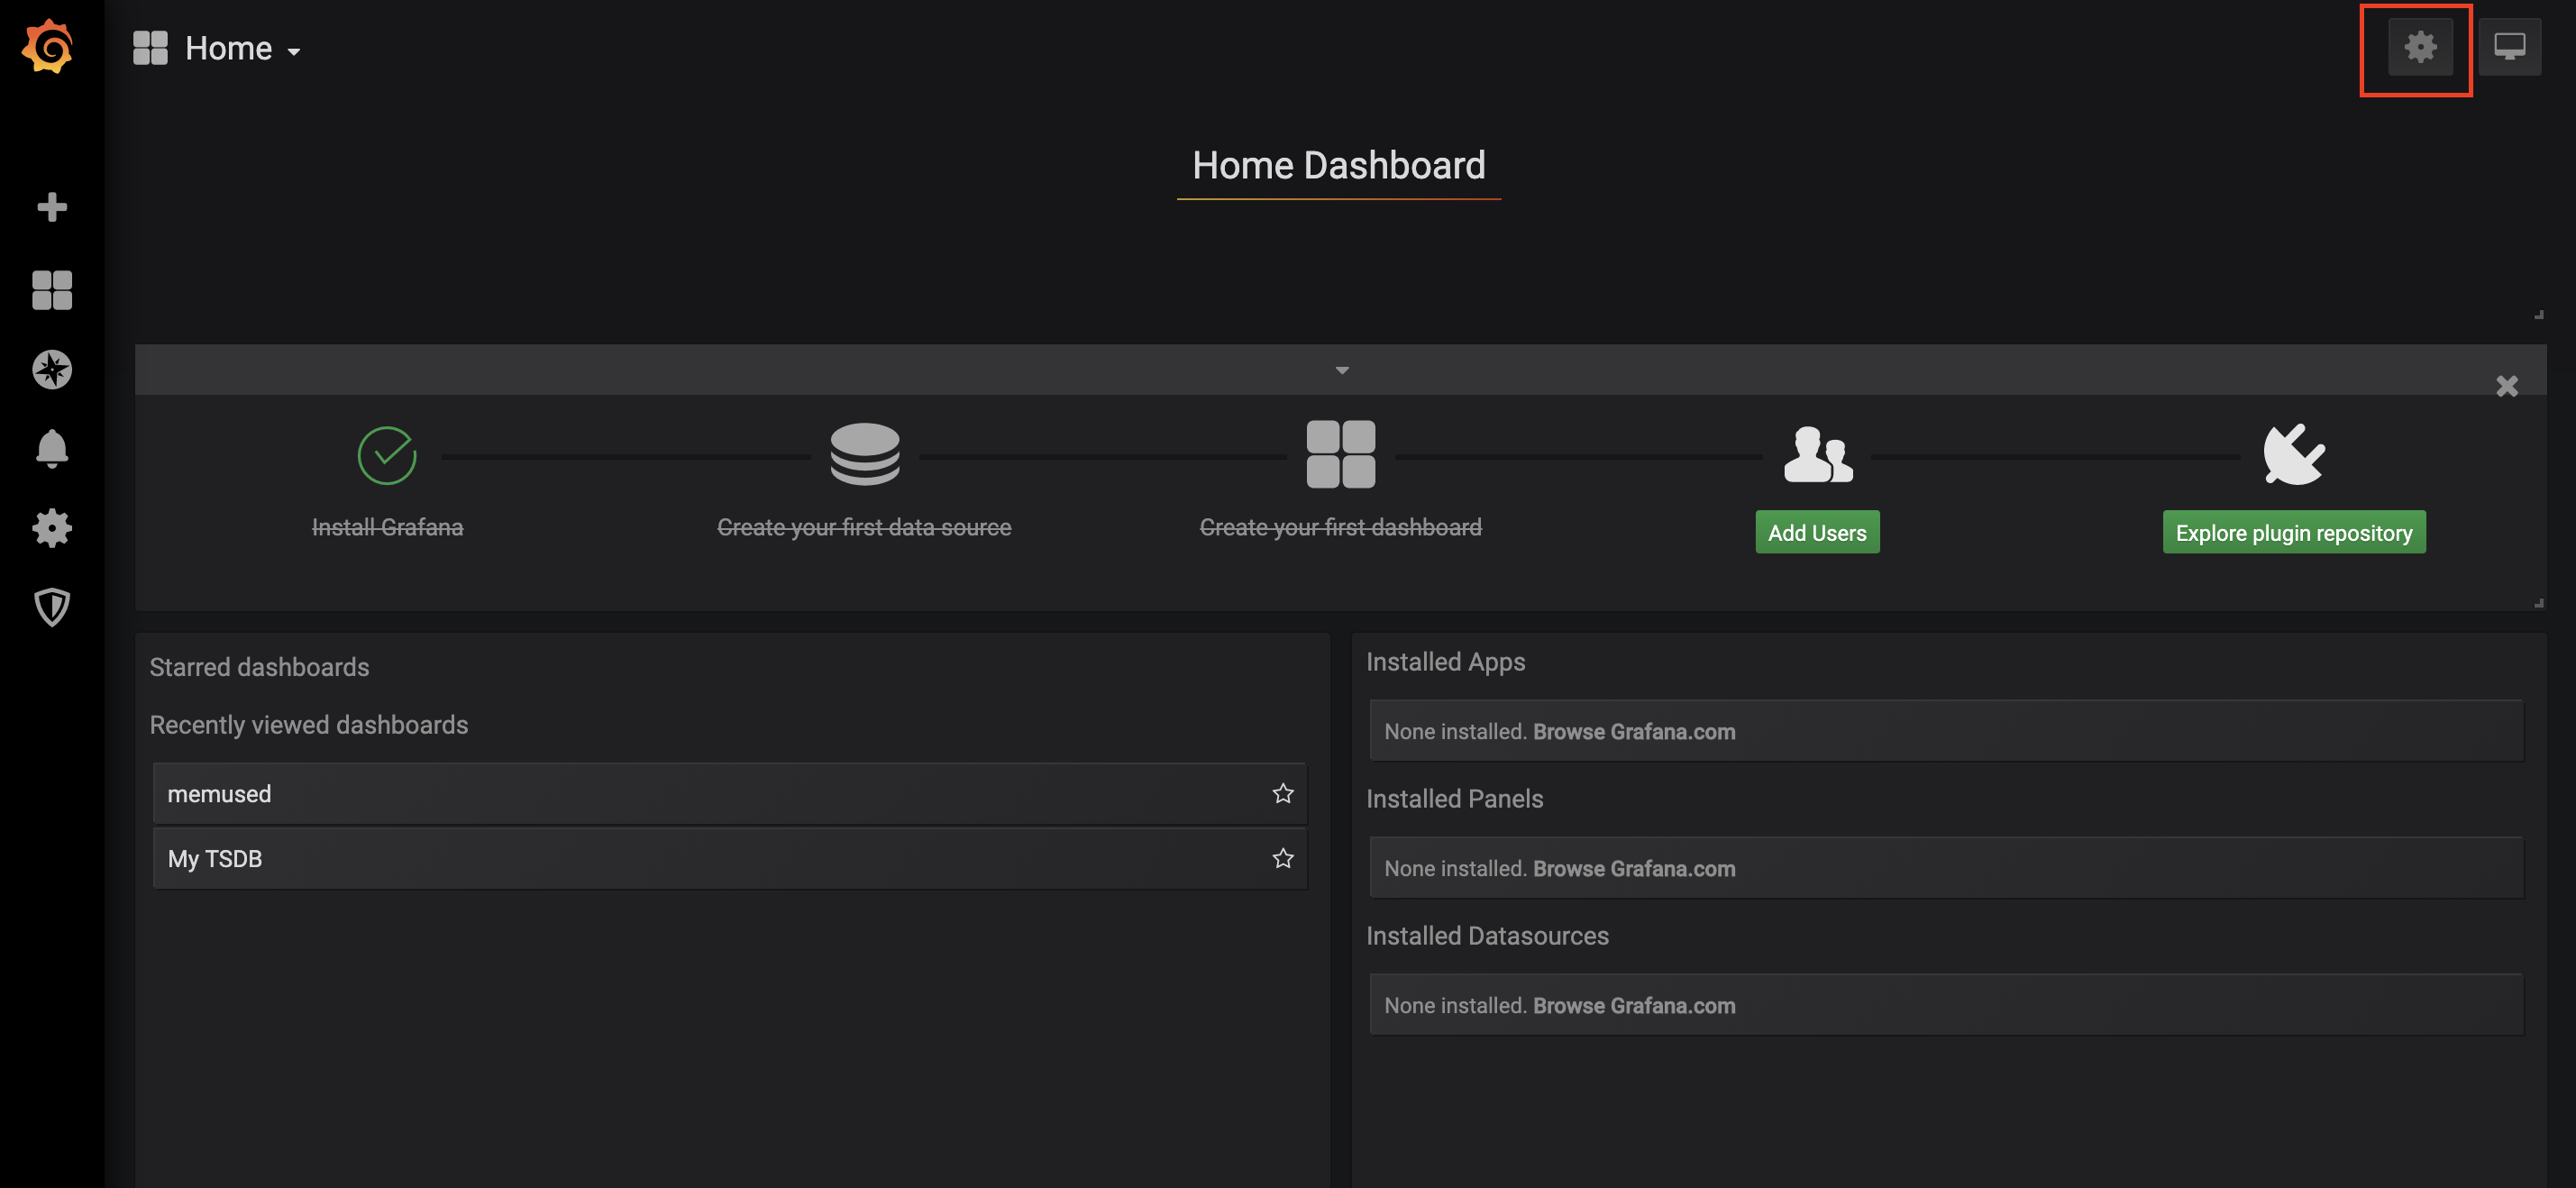2576x1188 pixels.
Task: Open the Create new panel icon
Action: point(51,207)
